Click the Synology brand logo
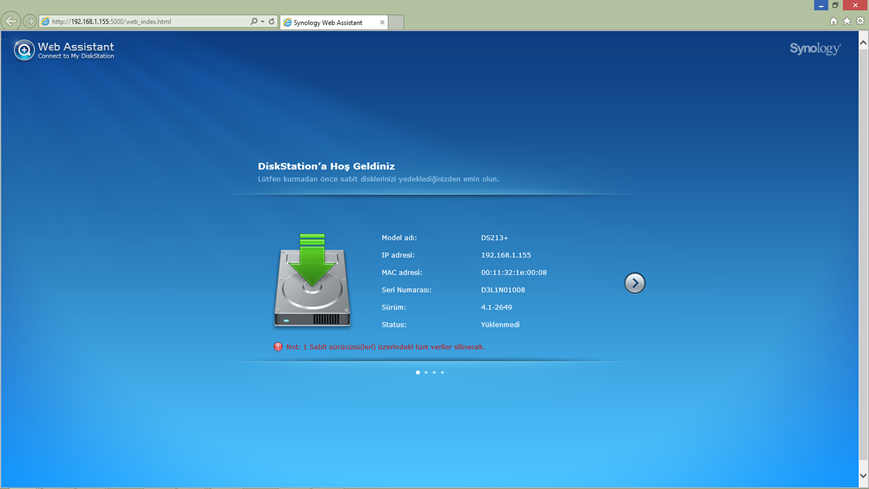The height and width of the screenshot is (489, 869). point(815,49)
